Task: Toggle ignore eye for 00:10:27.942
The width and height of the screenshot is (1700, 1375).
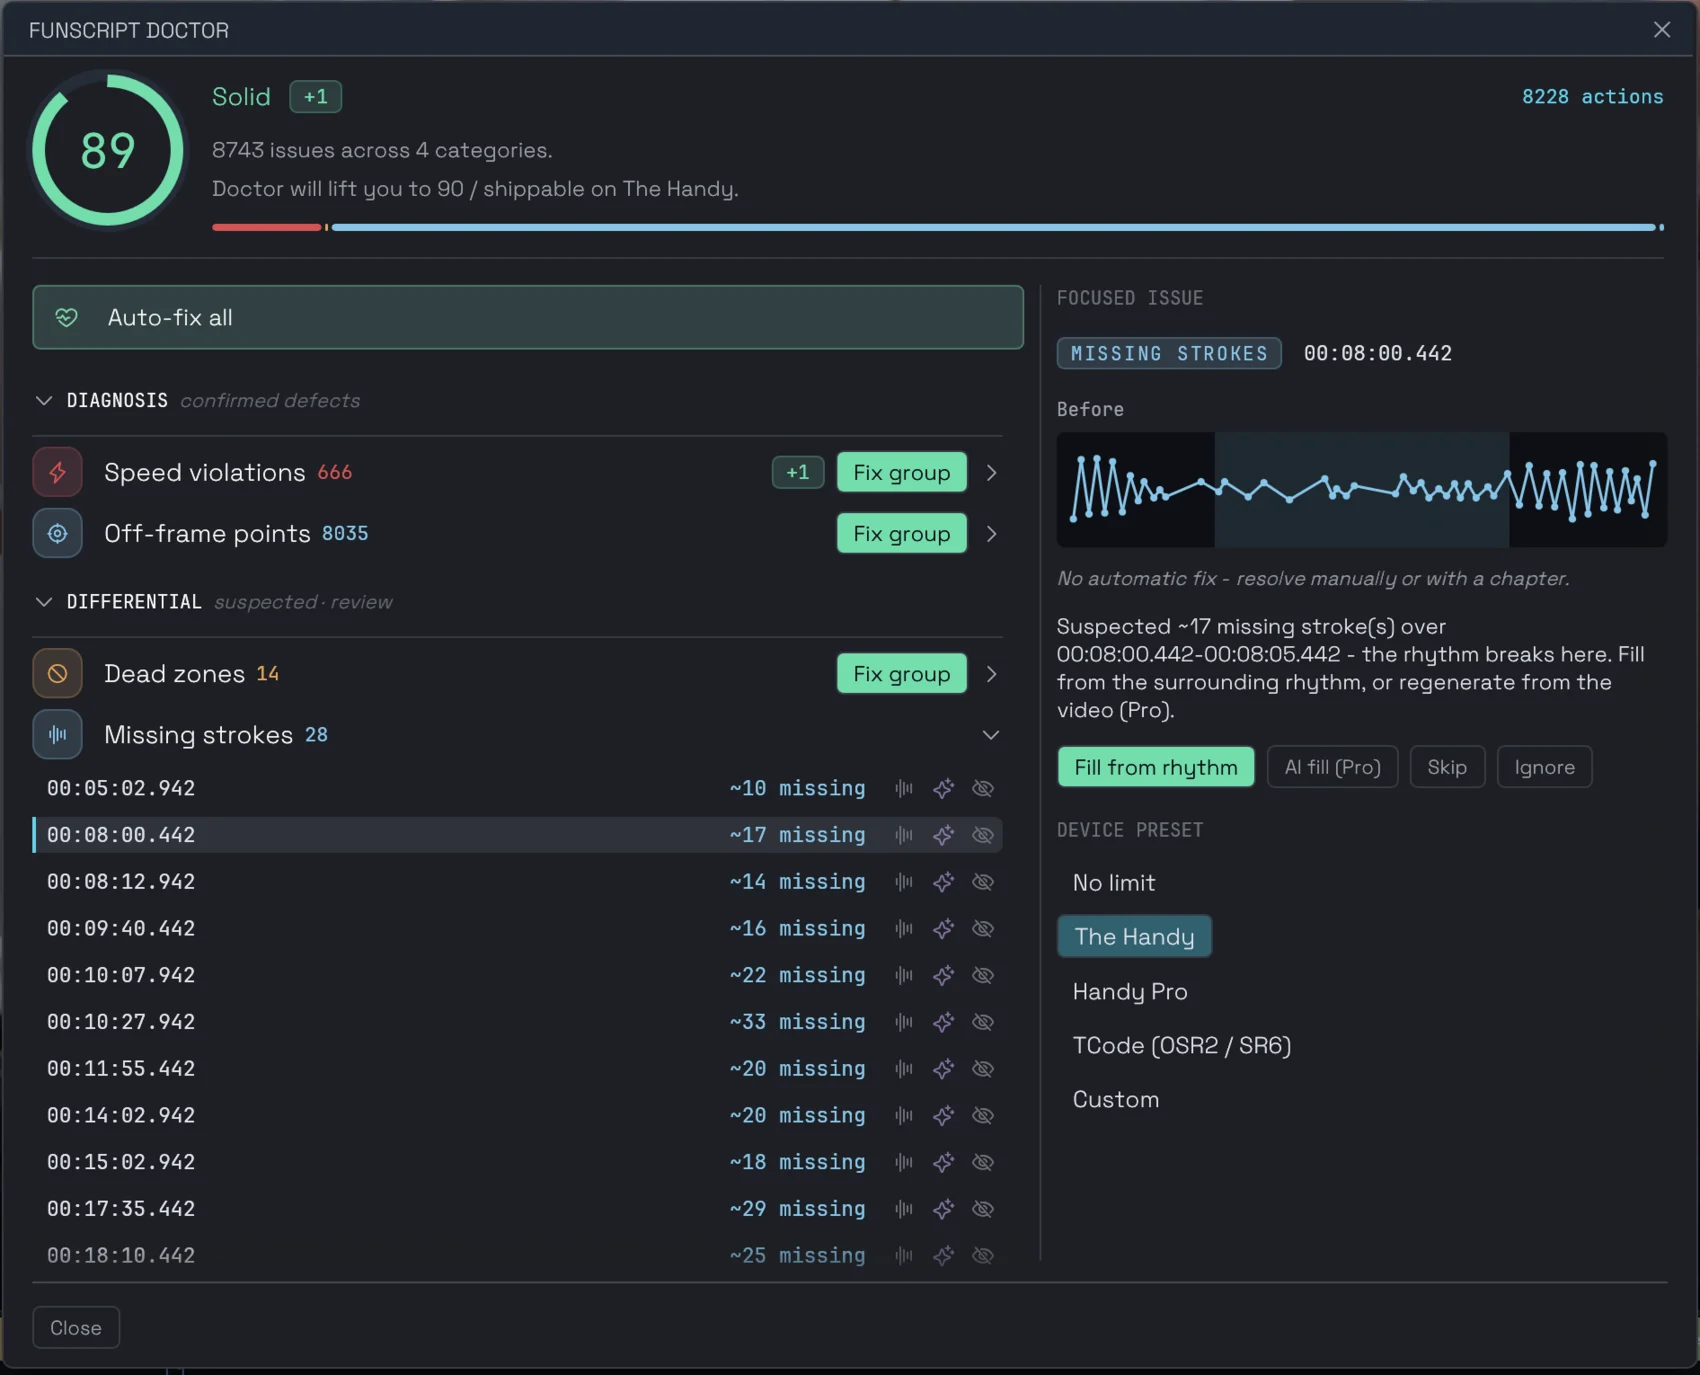Action: click(x=983, y=1022)
